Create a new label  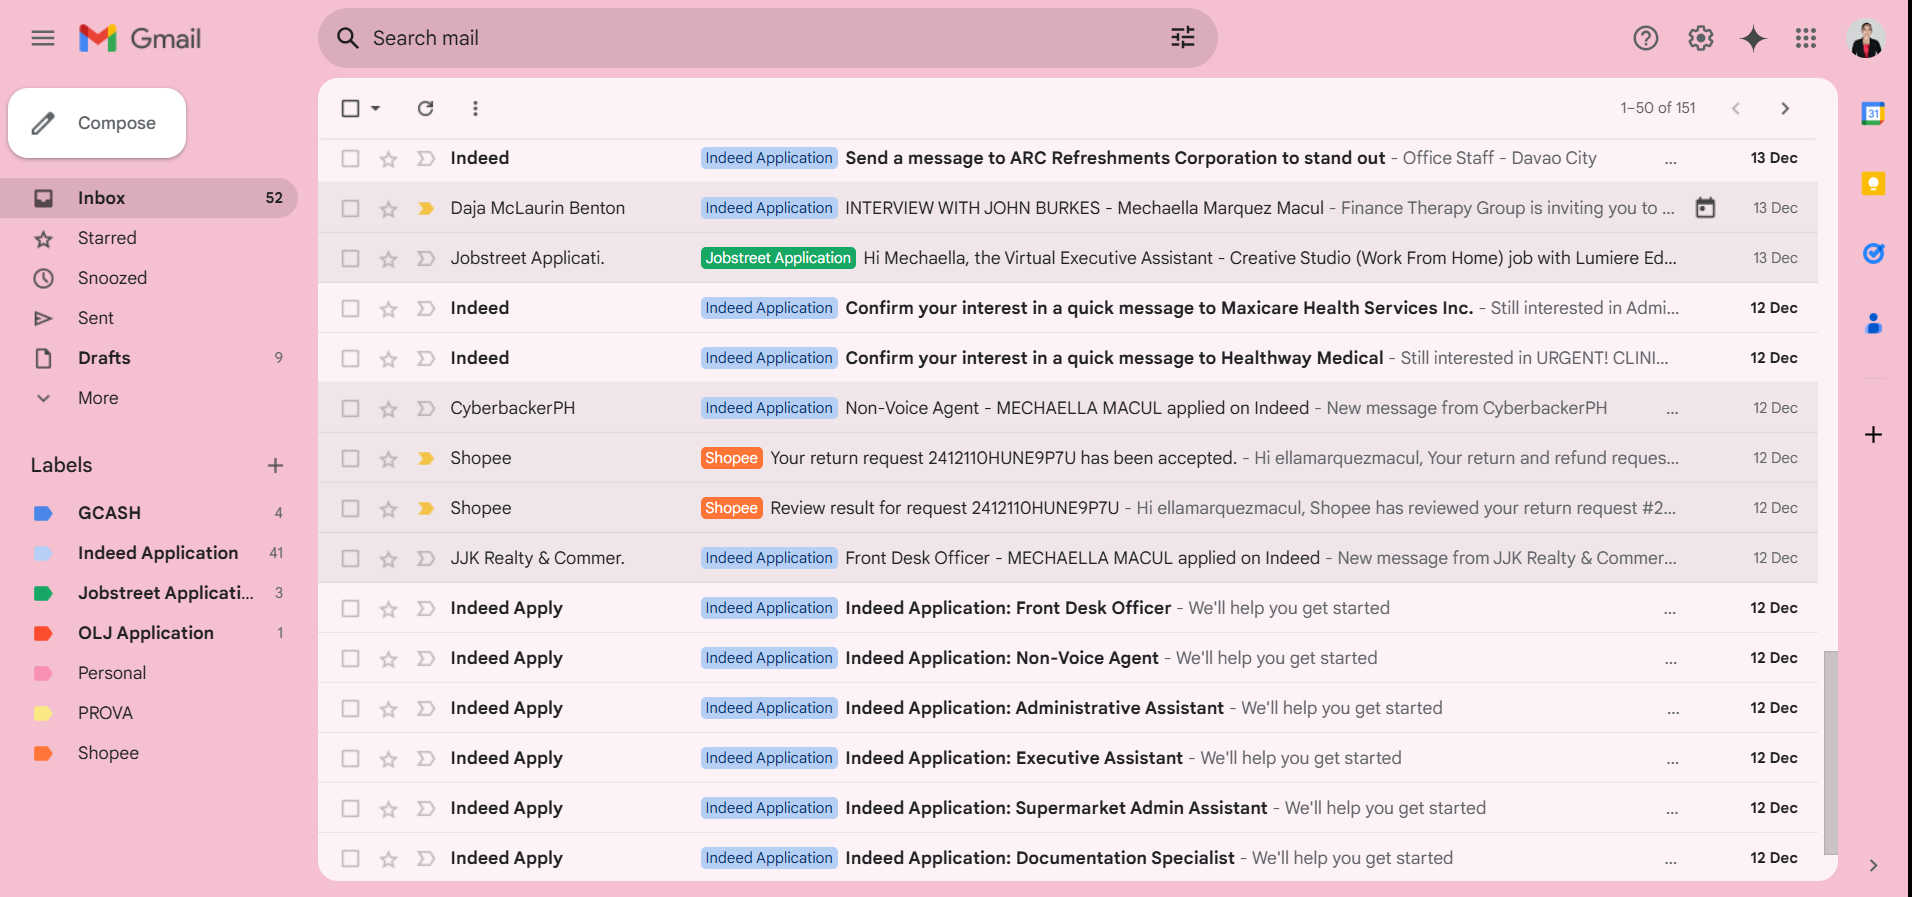click(x=276, y=465)
